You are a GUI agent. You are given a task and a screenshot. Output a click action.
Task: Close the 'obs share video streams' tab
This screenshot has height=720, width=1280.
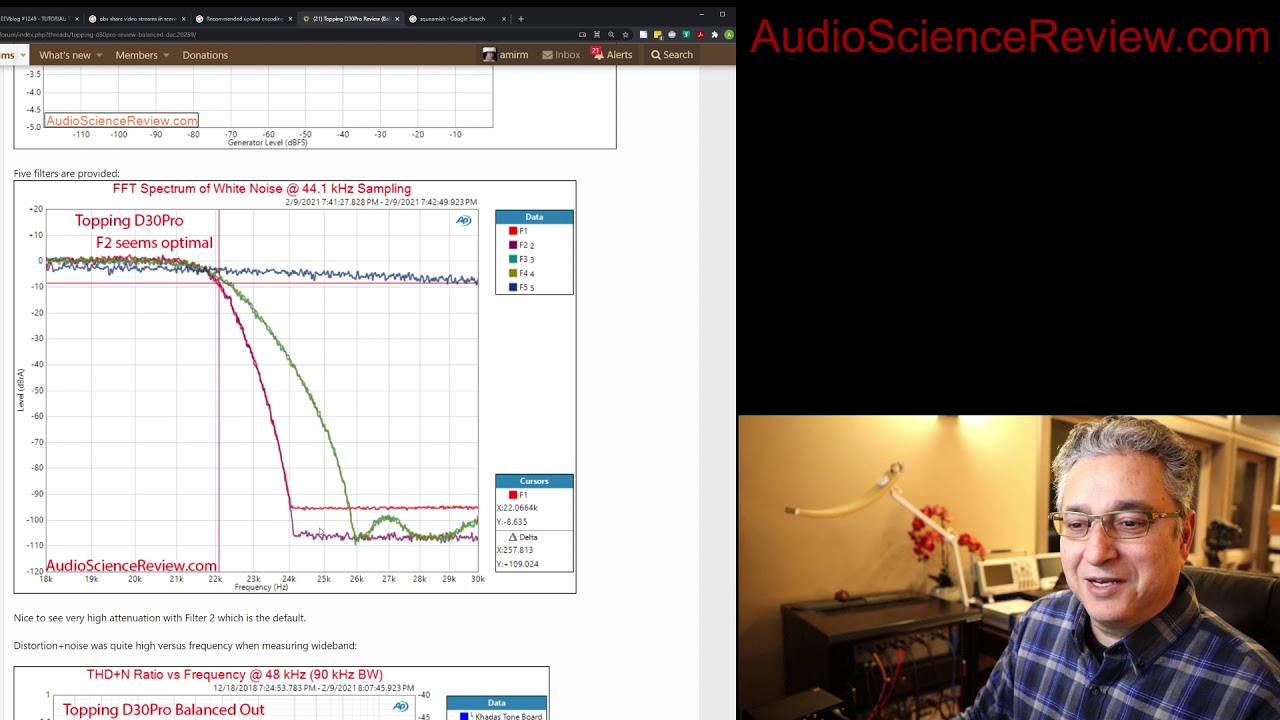click(184, 18)
